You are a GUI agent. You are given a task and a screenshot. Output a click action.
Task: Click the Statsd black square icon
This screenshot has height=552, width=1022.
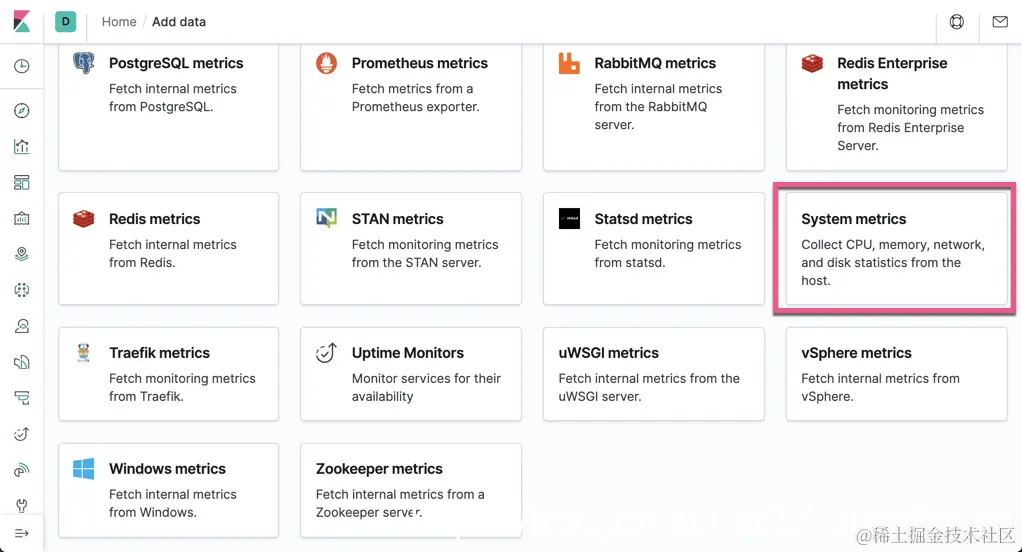click(x=569, y=218)
